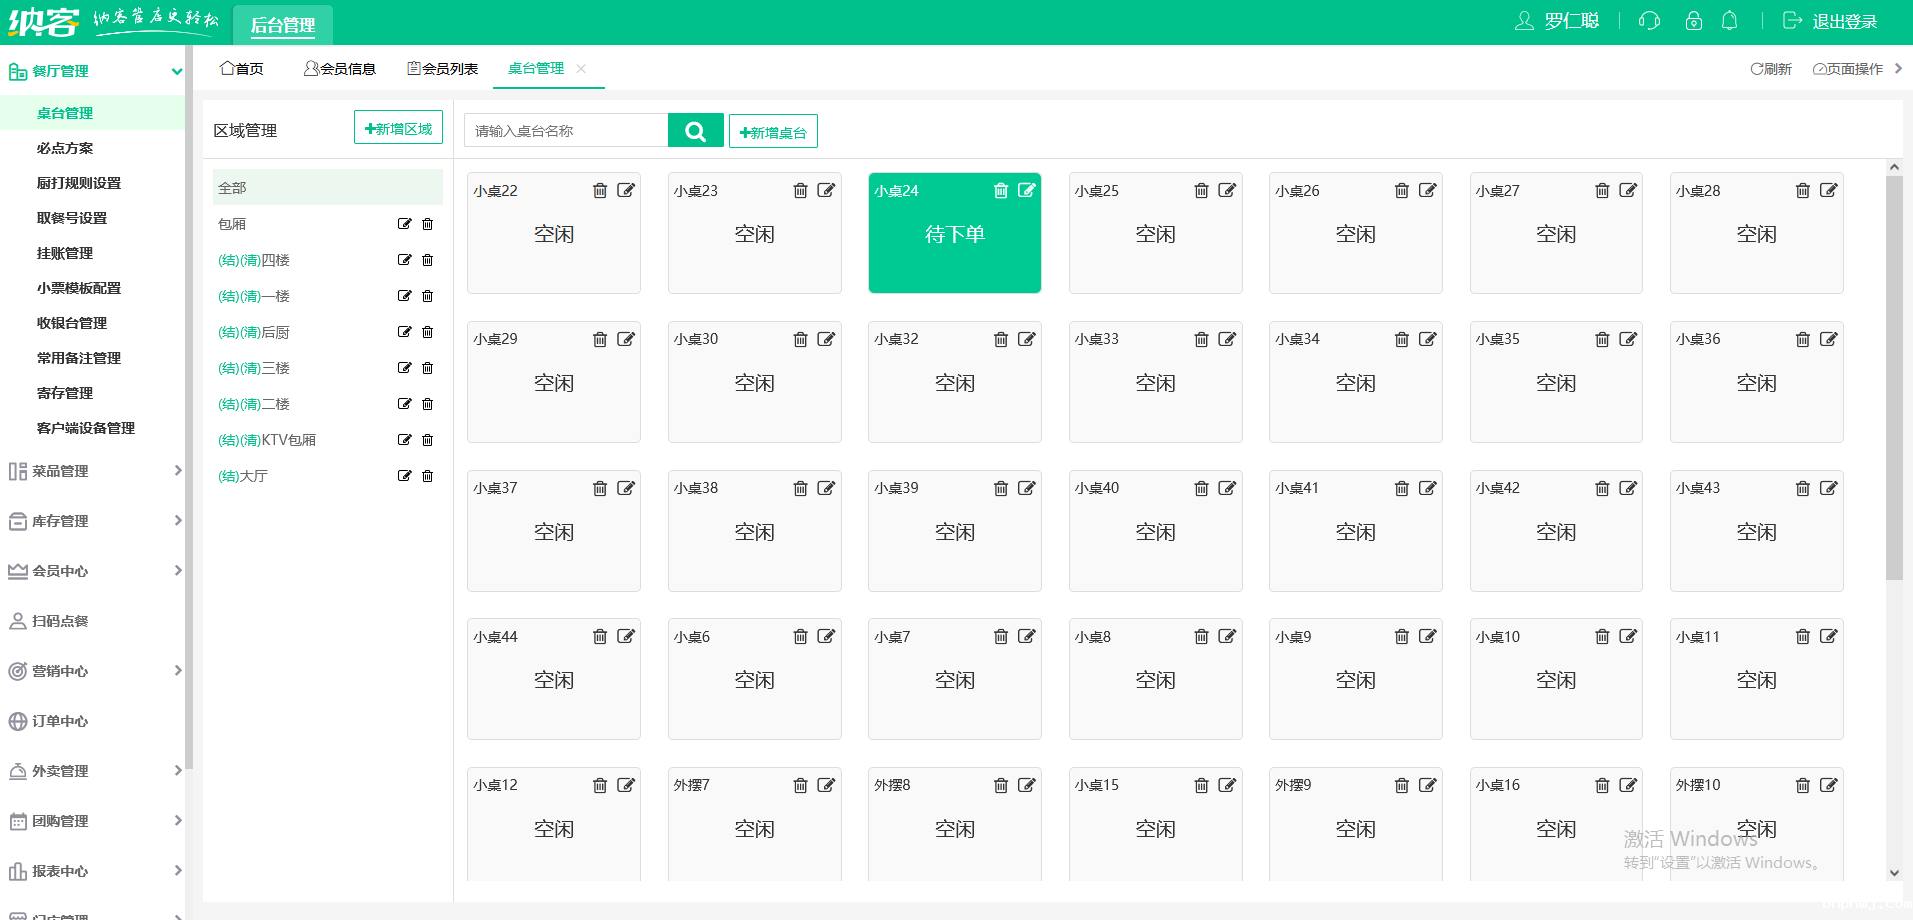Viewport: 1913px width, 920px height.
Task: Open 订单中心 in sidebar
Action: (60, 721)
